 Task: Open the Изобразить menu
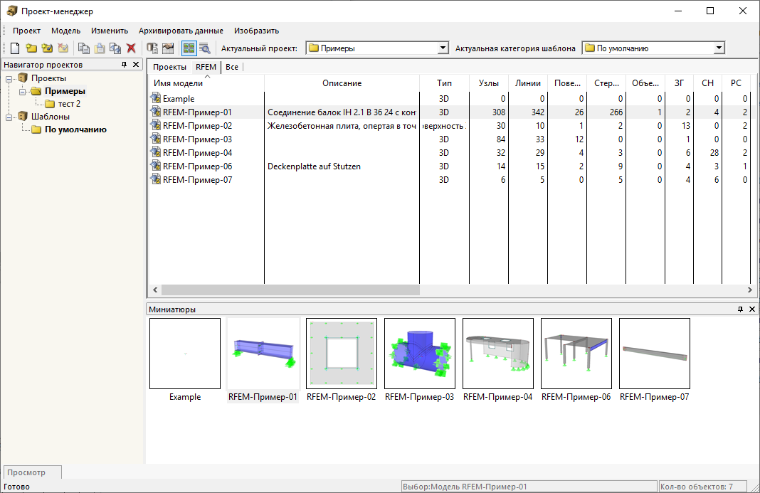256,31
